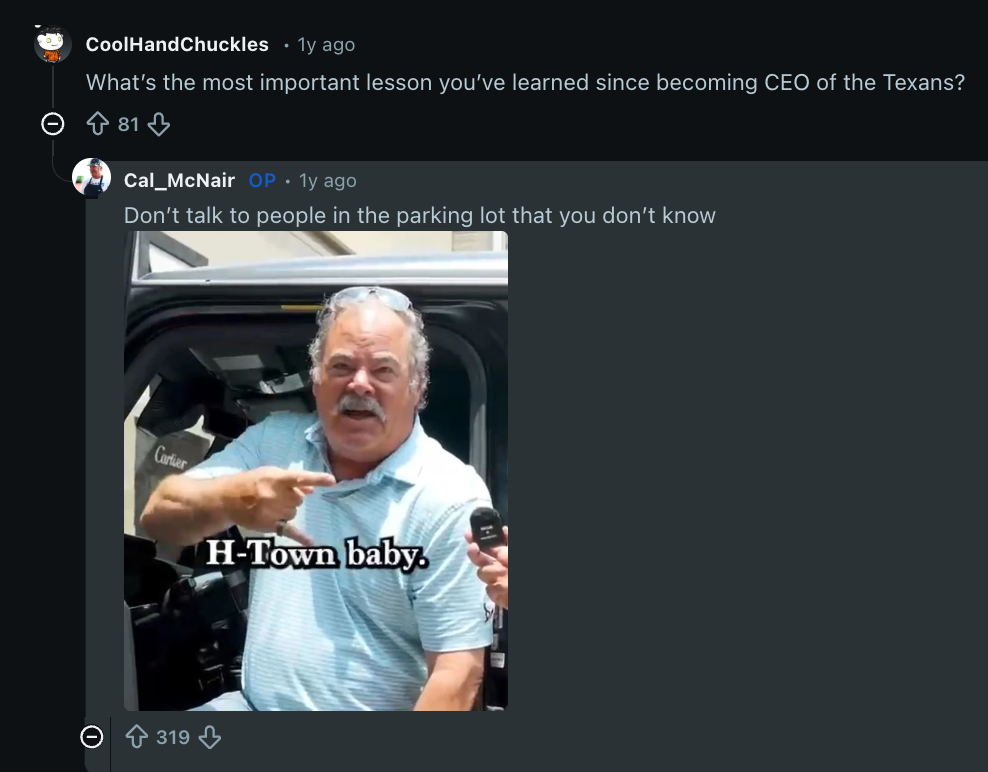Image resolution: width=988 pixels, height=772 pixels.
Task: Click the 1y ago timestamp on the question
Action: [326, 44]
